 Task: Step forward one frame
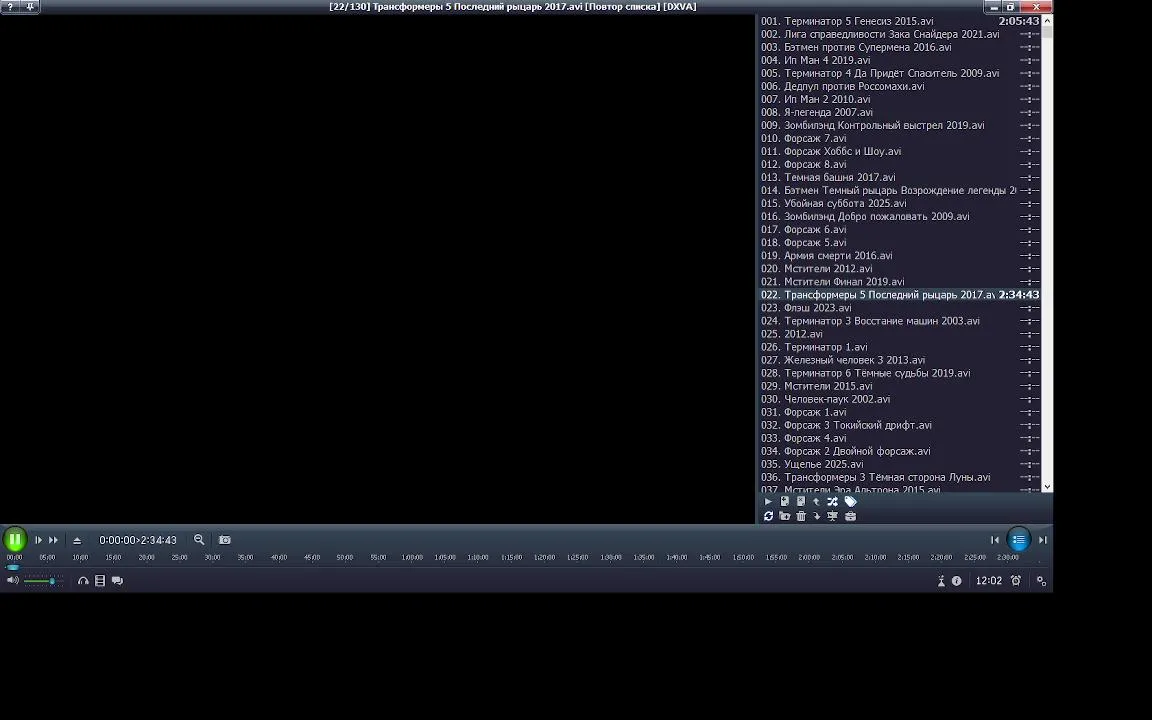click(x=38, y=540)
